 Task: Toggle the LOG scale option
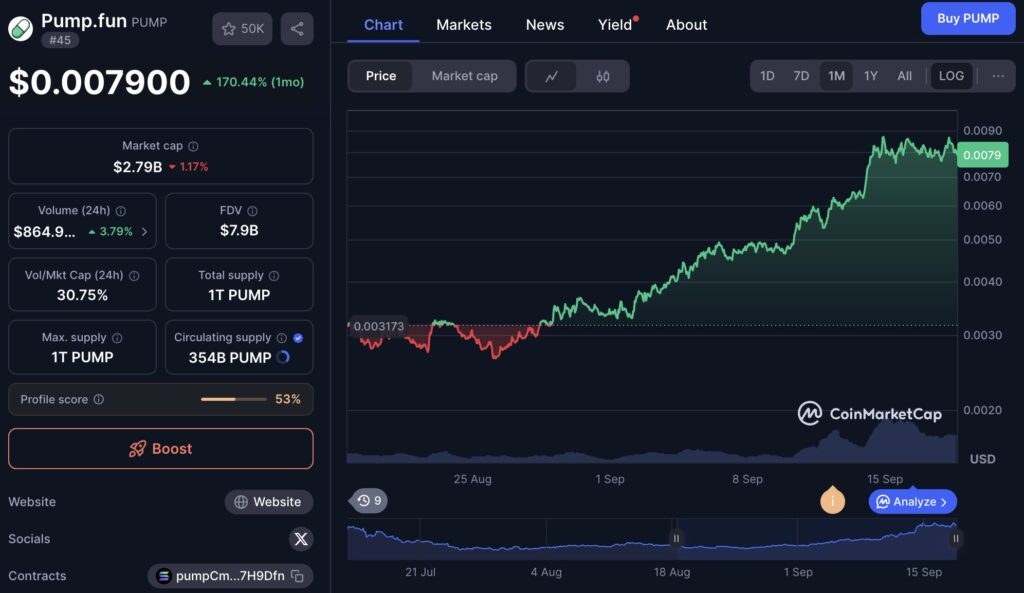pyautogui.click(x=951, y=76)
